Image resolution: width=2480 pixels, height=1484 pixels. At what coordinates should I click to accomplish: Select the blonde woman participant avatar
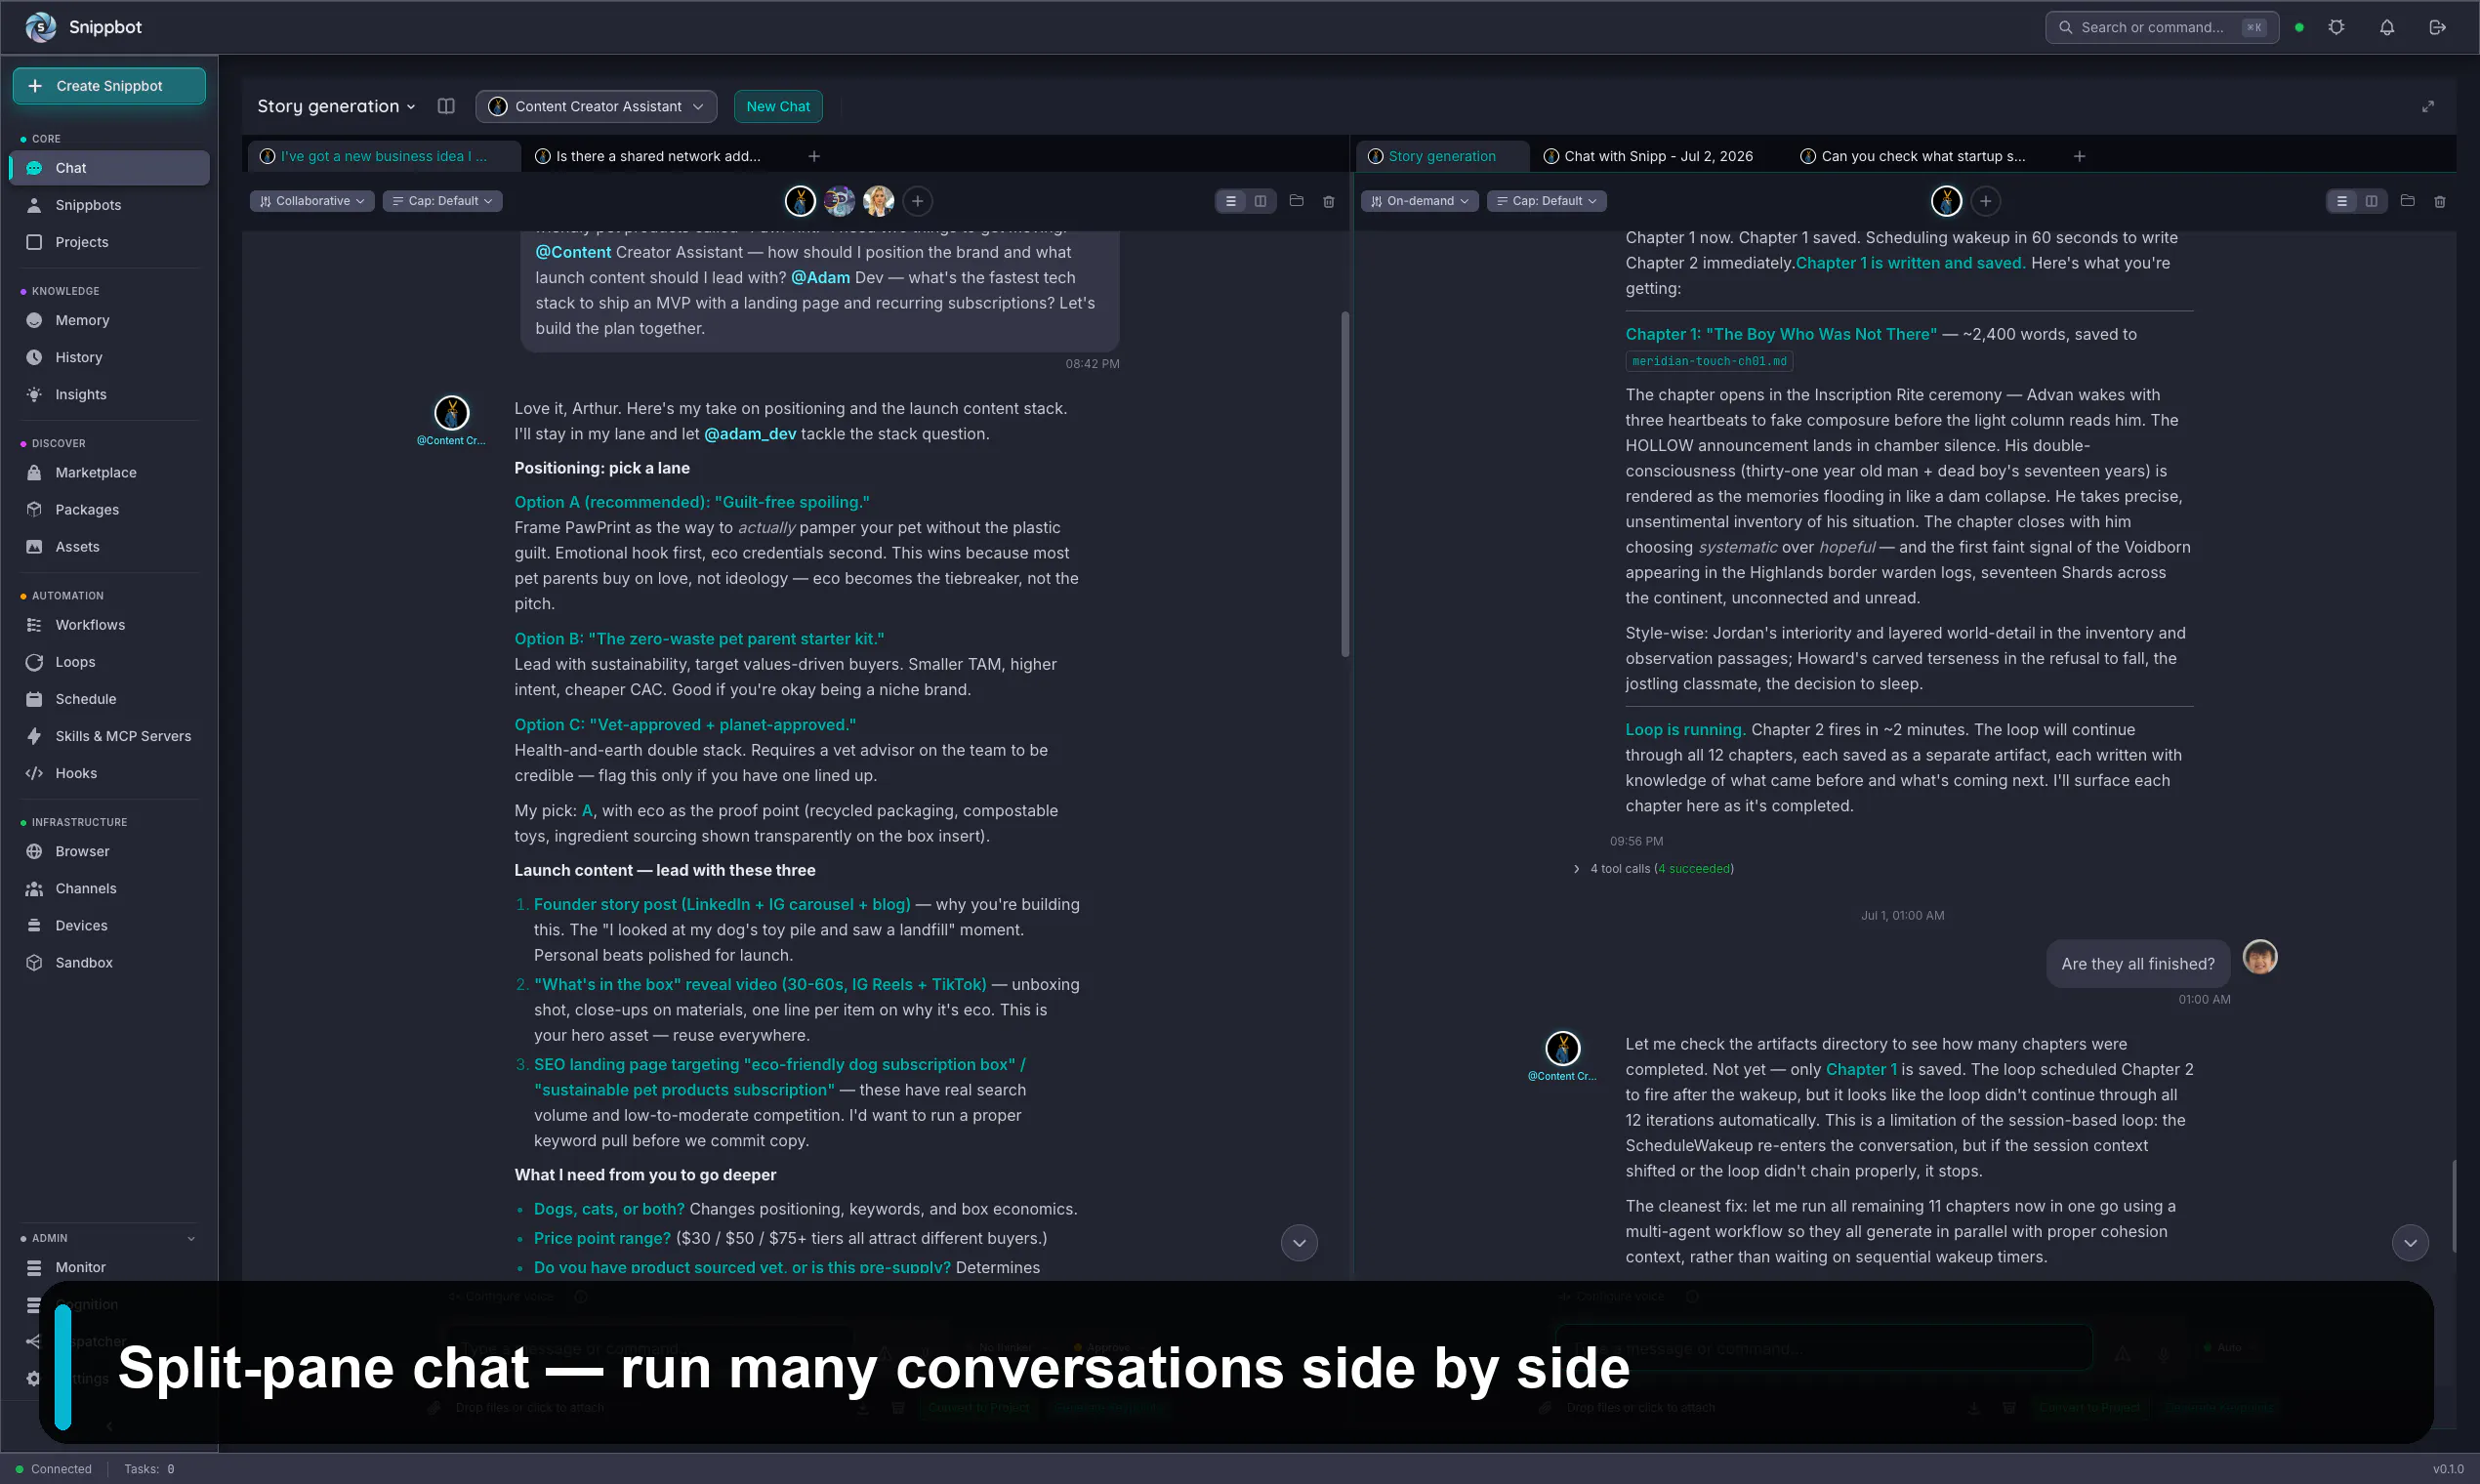[x=878, y=201]
